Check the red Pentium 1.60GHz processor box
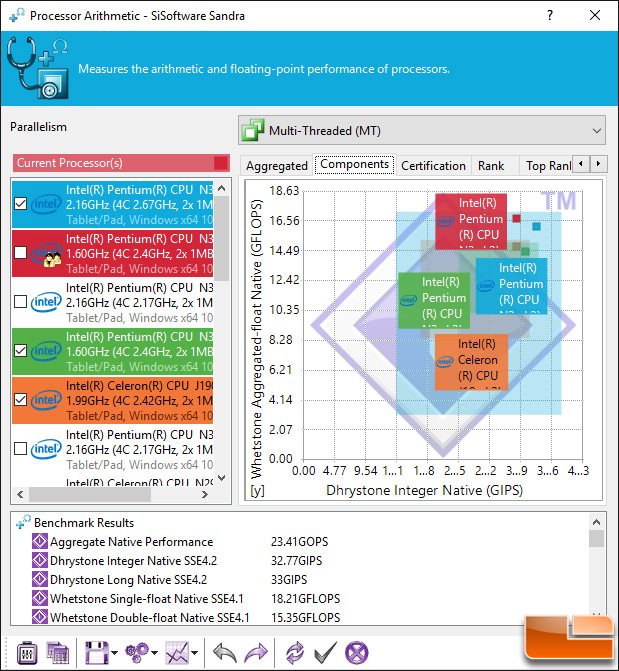Viewport: 619px width, 671px height. pyautogui.click(x=21, y=253)
